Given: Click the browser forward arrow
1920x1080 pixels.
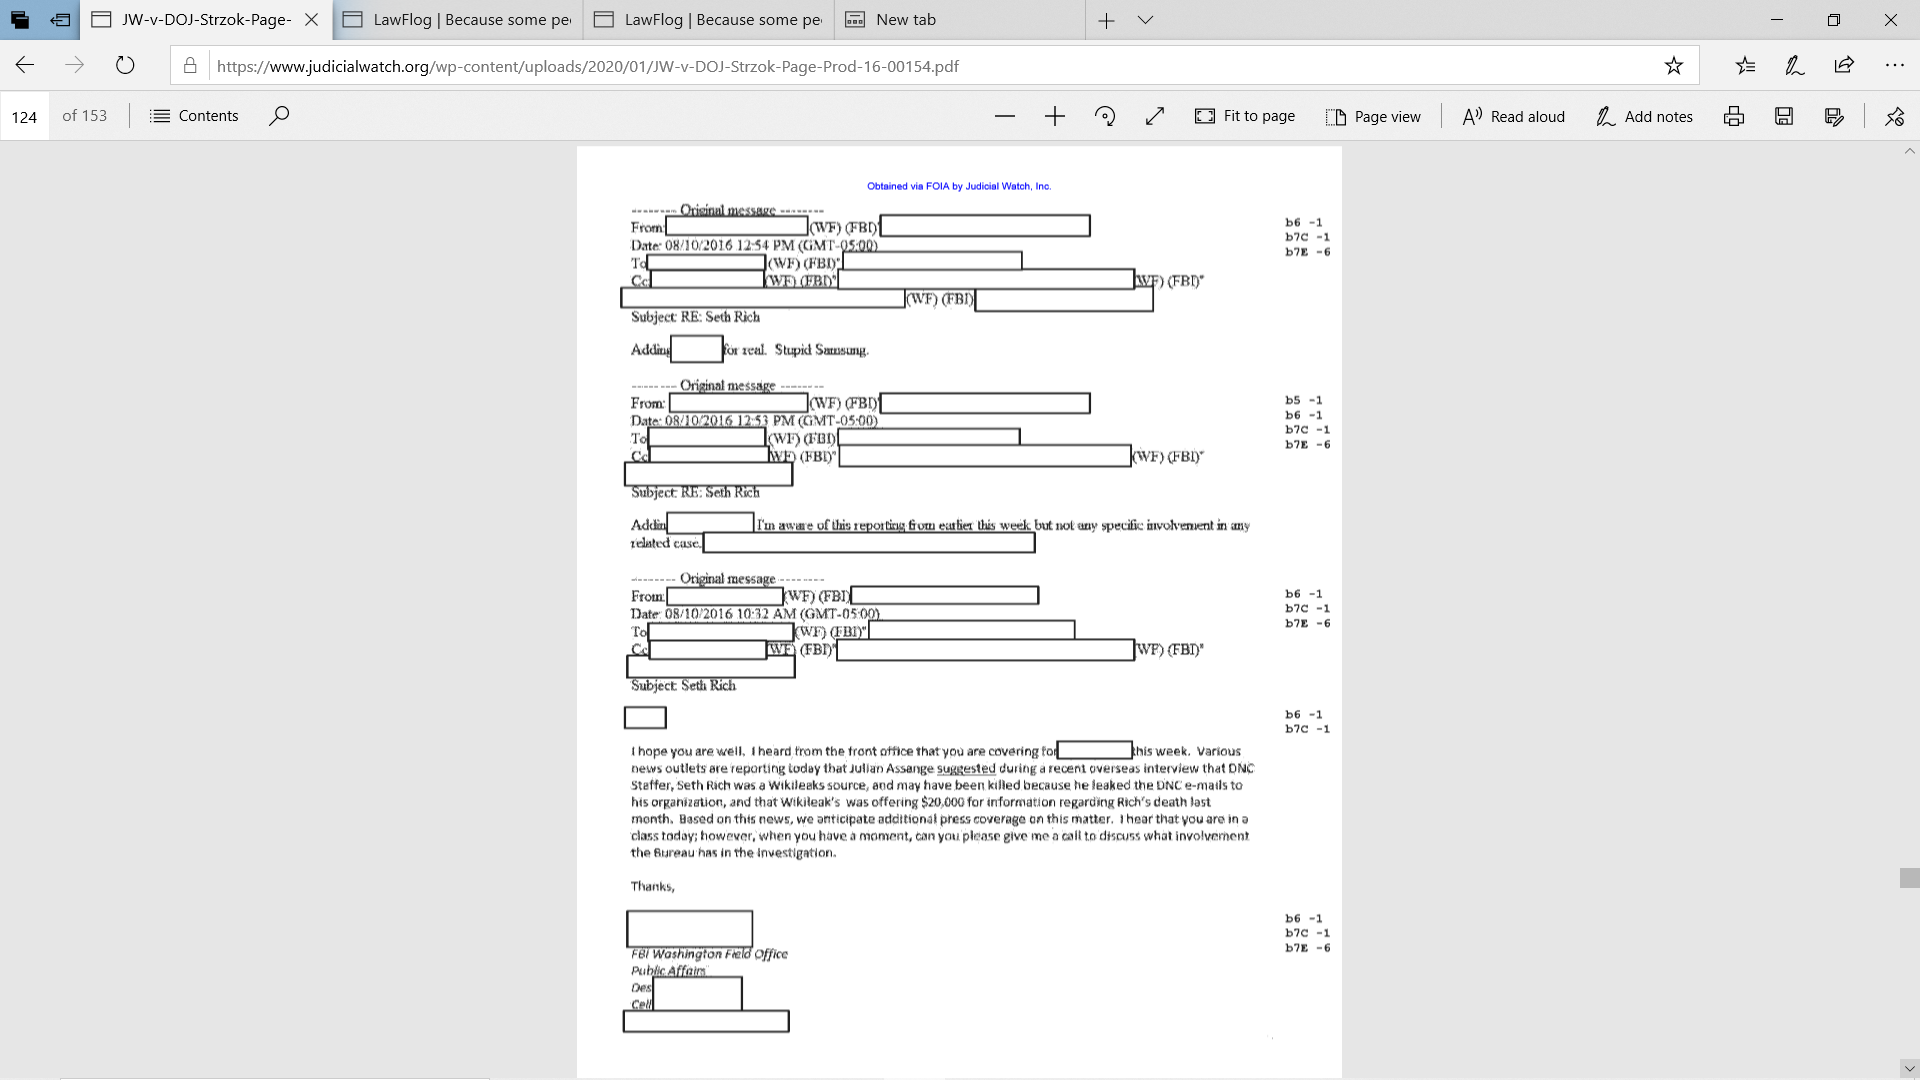Looking at the screenshot, I should [x=75, y=65].
